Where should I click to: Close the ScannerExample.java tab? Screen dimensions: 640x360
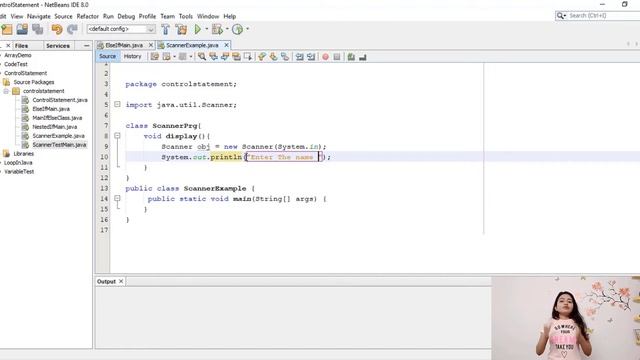click(x=227, y=45)
